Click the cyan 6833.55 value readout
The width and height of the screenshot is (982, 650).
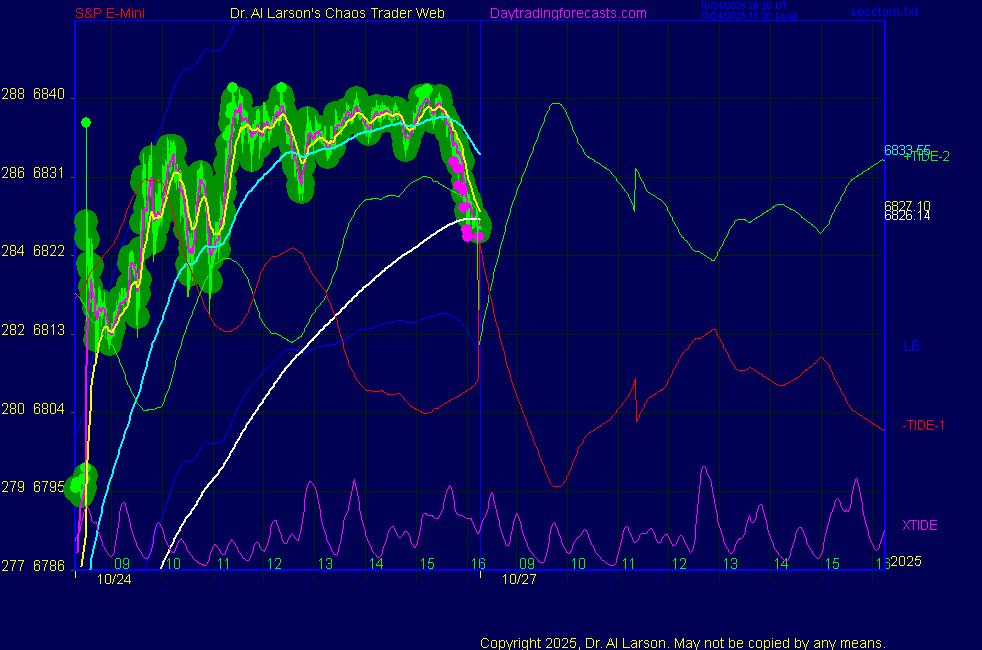[x=906, y=150]
